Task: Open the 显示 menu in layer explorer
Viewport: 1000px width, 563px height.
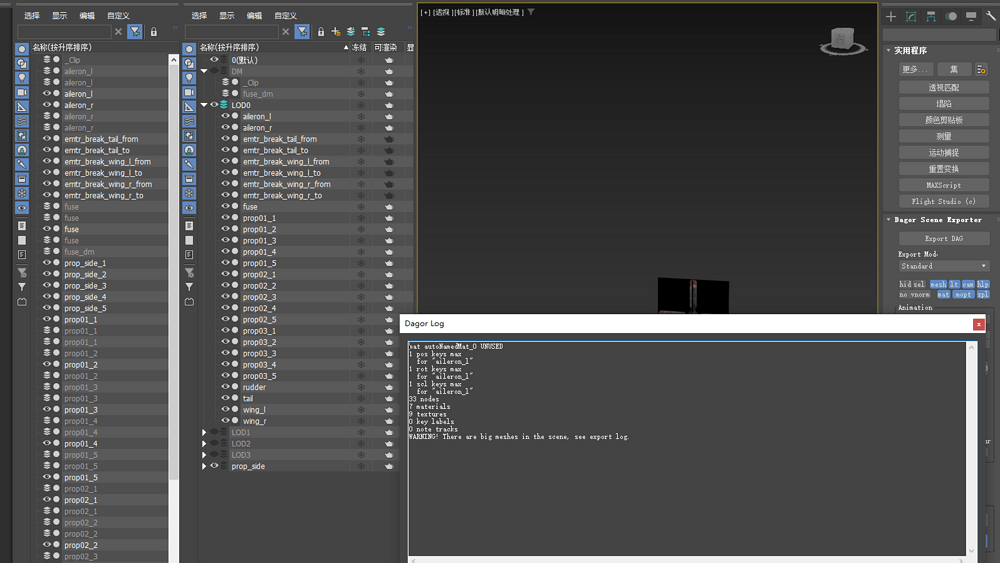Action: (227, 16)
